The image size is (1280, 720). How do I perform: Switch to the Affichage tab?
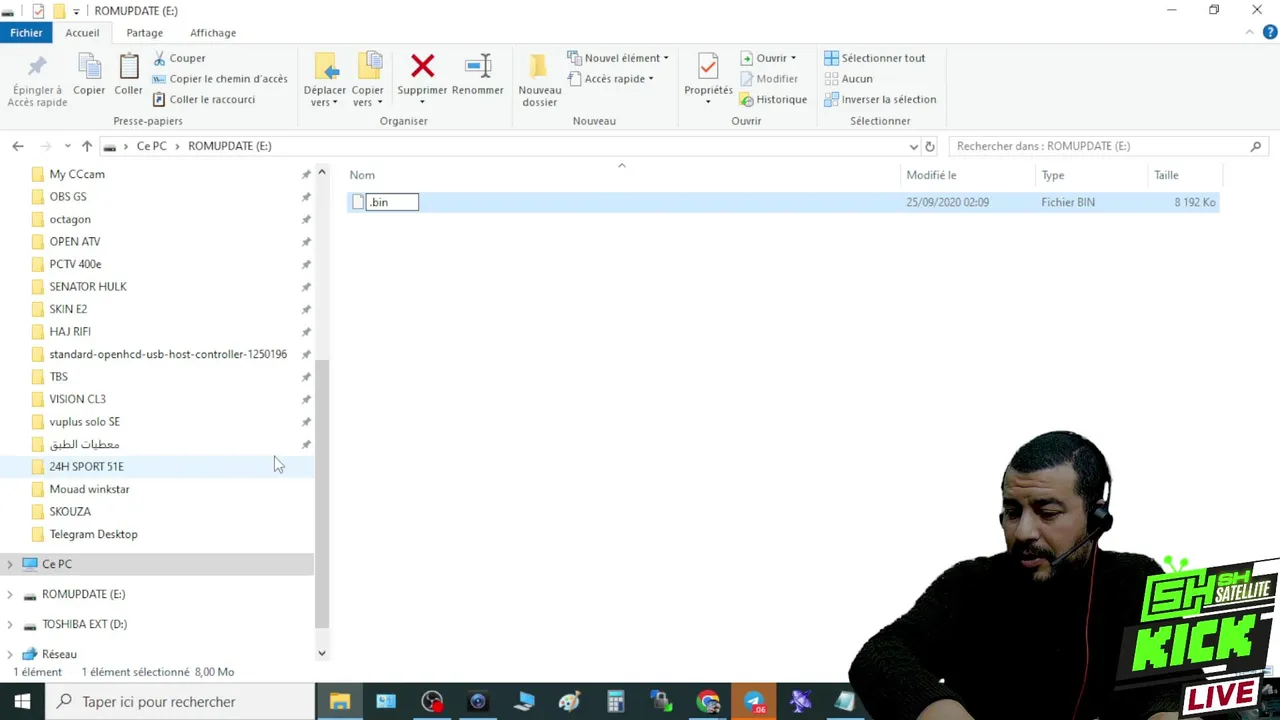[x=213, y=33]
